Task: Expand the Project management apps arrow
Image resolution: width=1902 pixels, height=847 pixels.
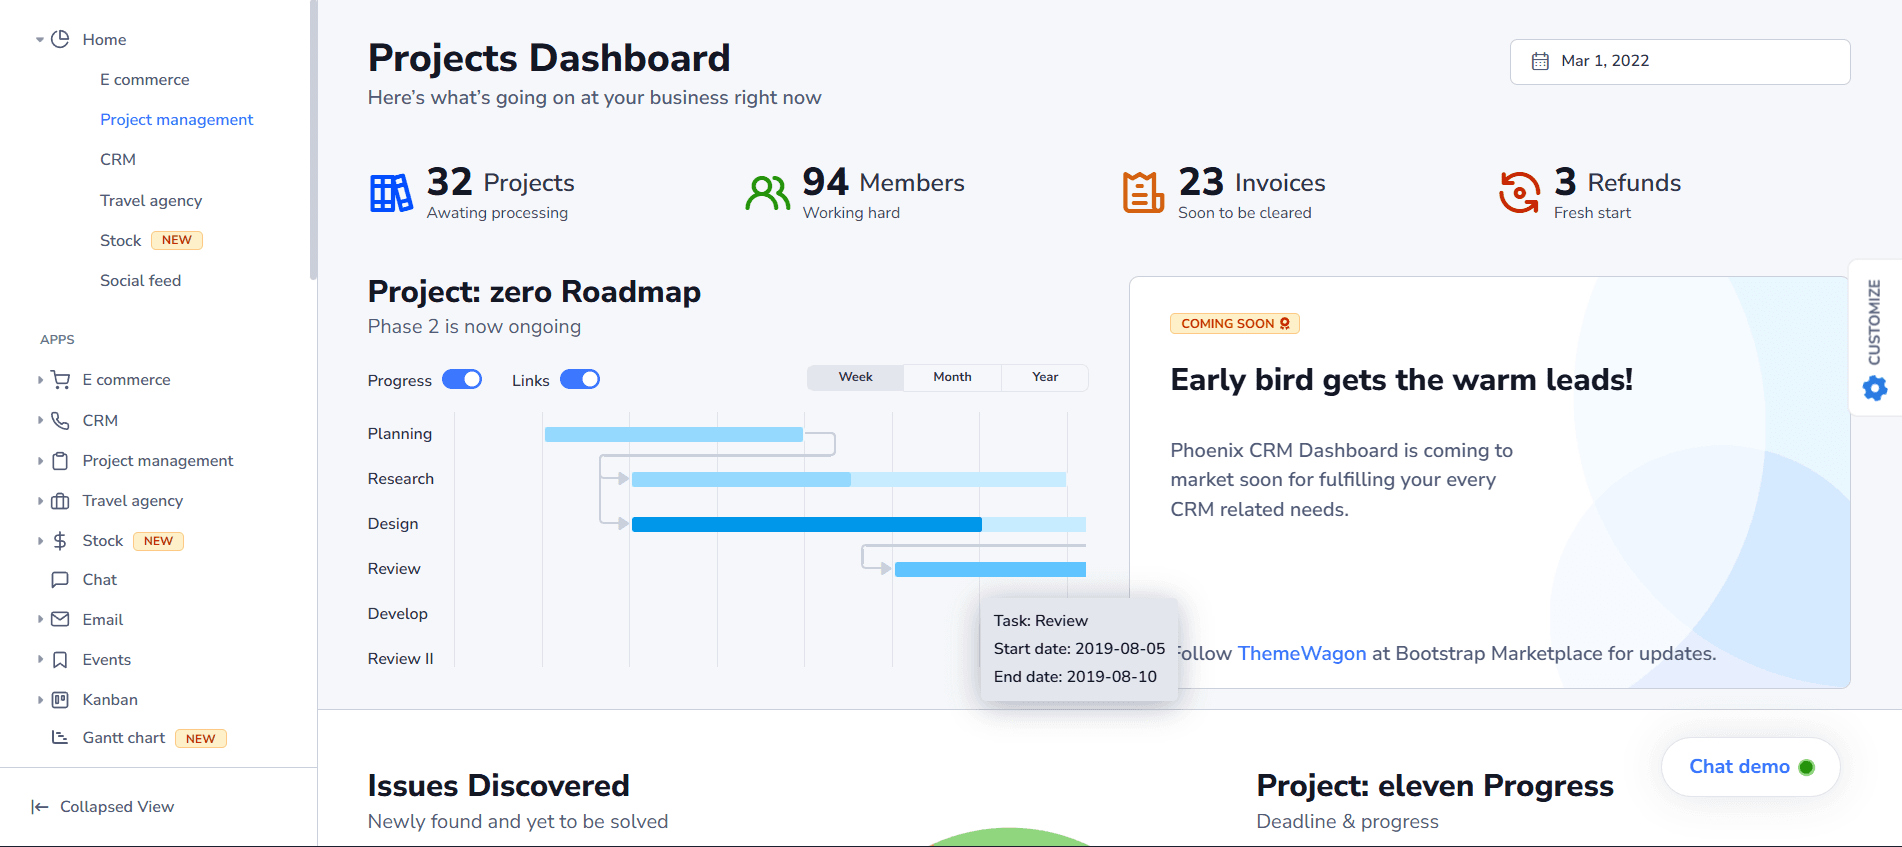Action: coord(40,461)
